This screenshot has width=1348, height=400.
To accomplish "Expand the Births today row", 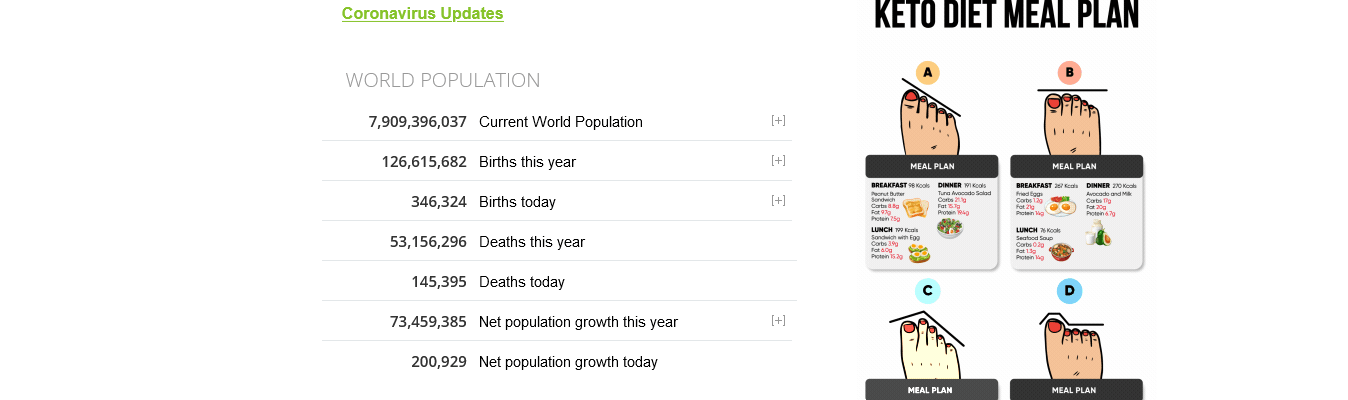I will 778,200.
